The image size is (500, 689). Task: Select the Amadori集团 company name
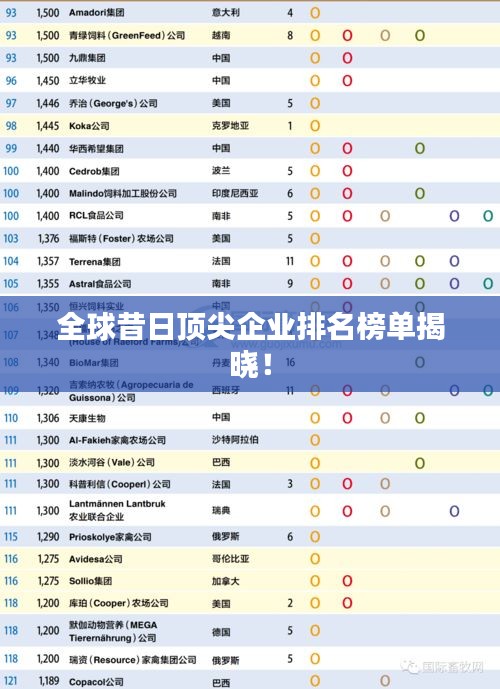97,13
